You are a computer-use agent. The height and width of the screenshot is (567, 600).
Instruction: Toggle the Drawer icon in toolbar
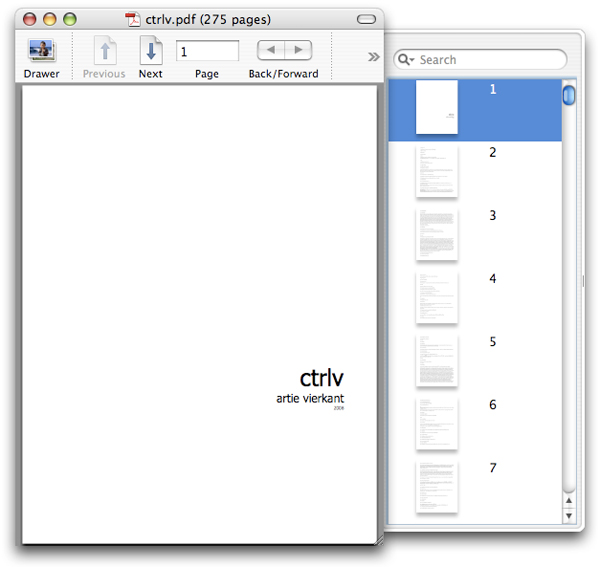tap(42, 50)
